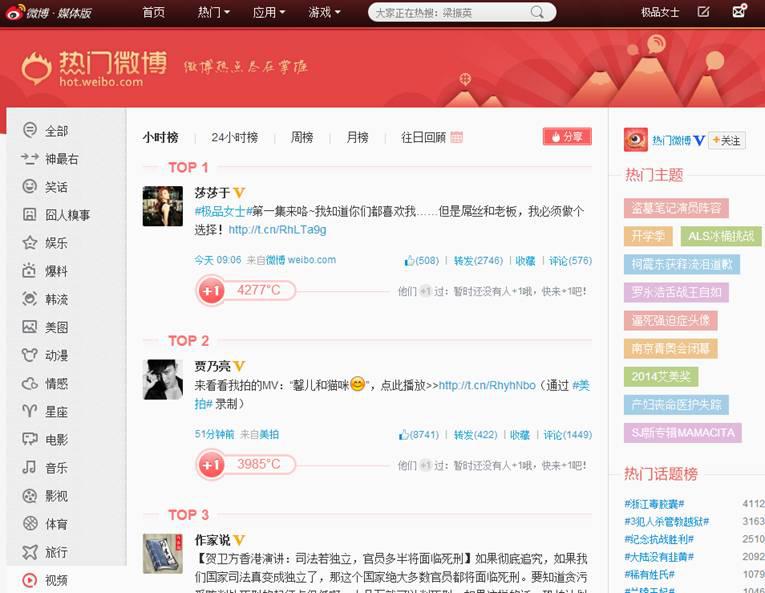This screenshot has height=593, width=765.
Task: Click the Weibo logo in top bar
Action: (x=49, y=13)
